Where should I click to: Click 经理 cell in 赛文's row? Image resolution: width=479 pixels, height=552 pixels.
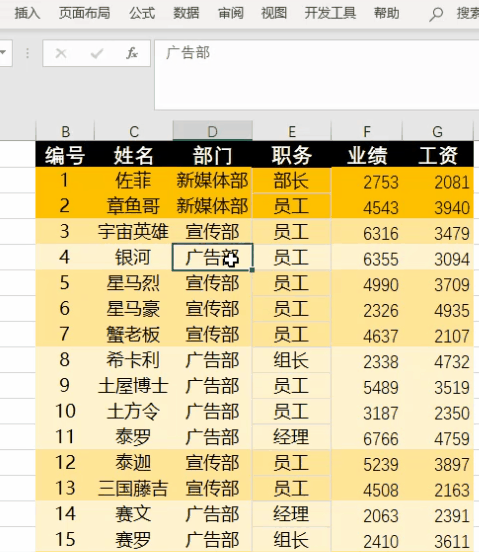coord(292,514)
